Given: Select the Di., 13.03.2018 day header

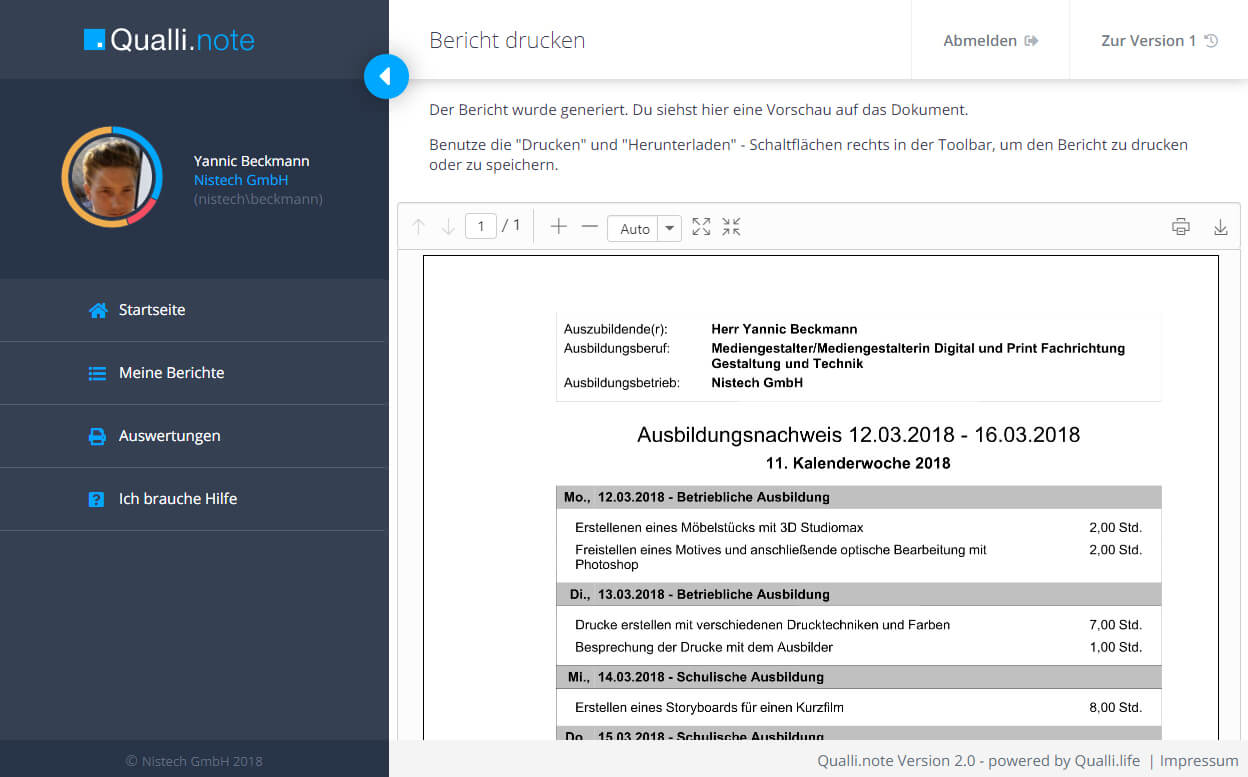Looking at the screenshot, I should click(x=858, y=594).
